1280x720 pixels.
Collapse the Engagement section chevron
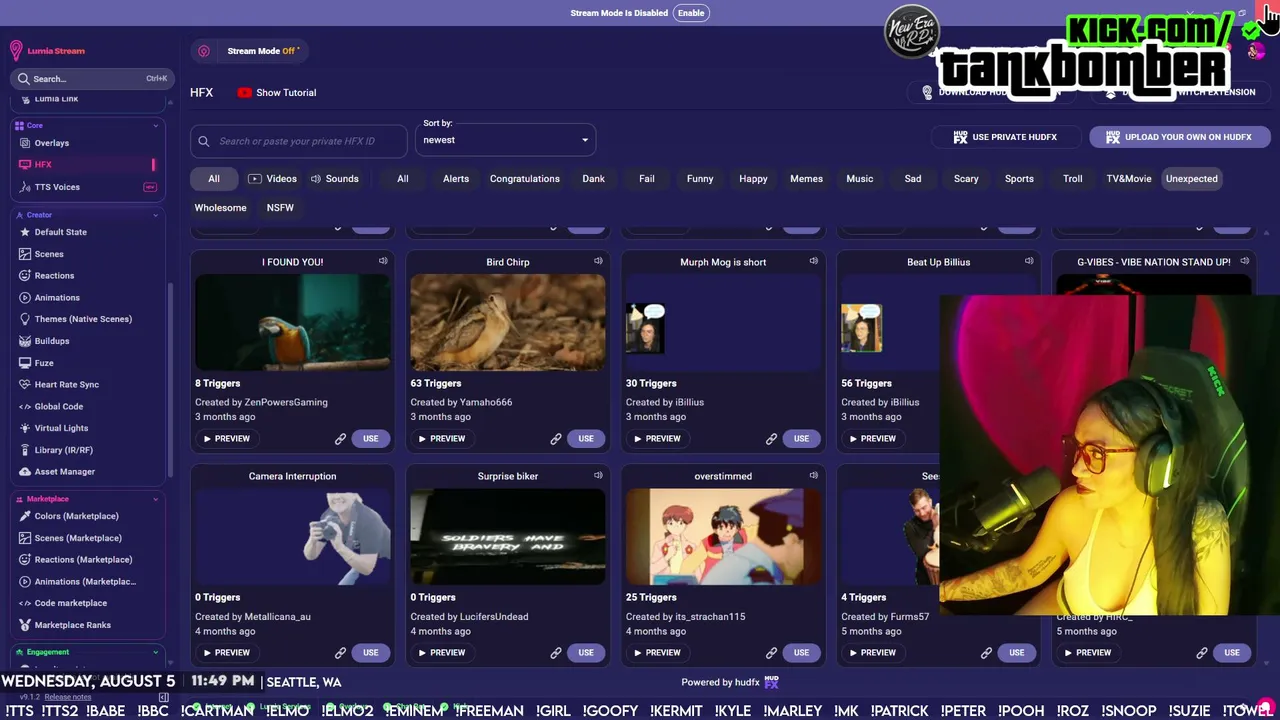pyautogui.click(x=155, y=652)
